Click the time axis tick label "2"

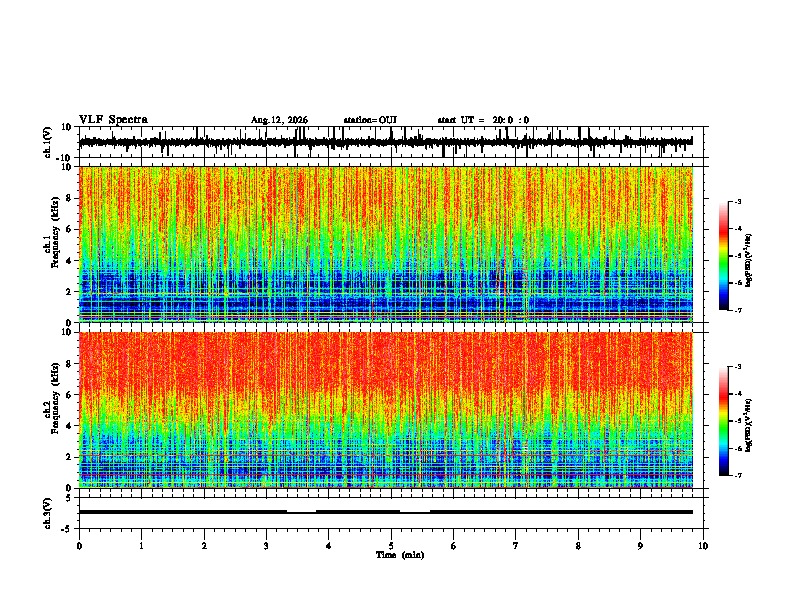click(204, 546)
